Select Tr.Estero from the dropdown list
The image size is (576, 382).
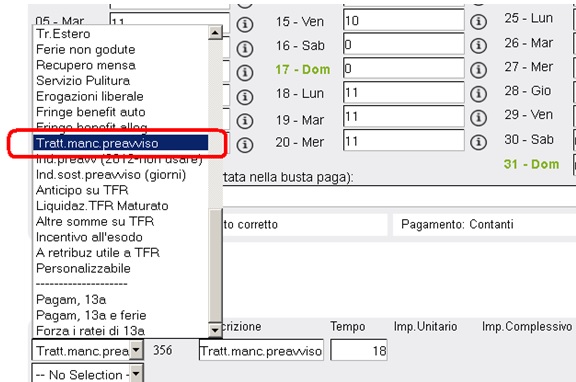(x=121, y=34)
